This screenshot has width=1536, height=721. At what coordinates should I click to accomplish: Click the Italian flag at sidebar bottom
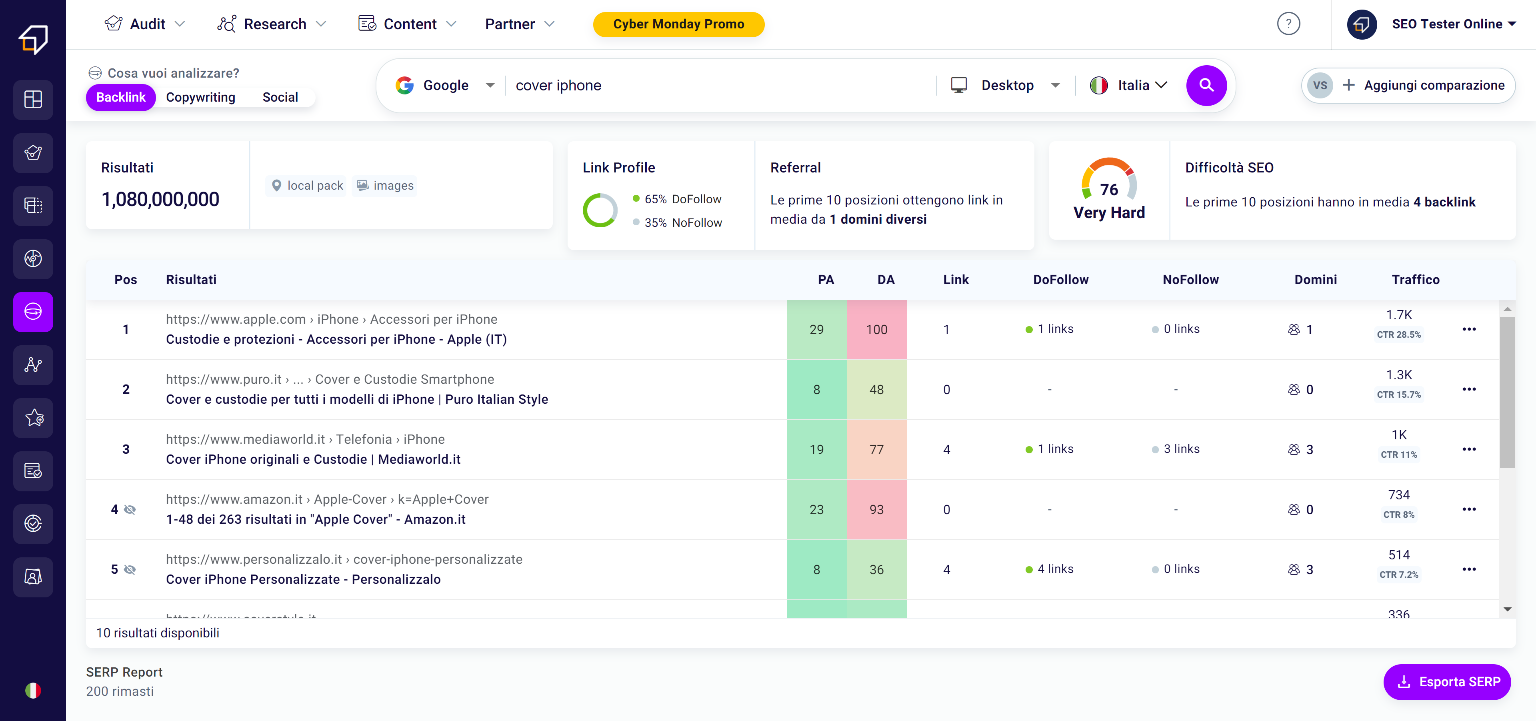pos(33,690)
